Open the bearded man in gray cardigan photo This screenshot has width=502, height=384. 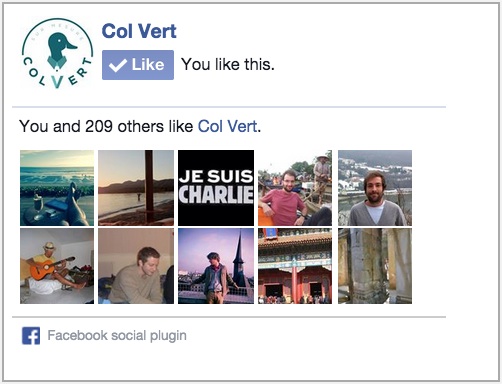coord(375,188)
